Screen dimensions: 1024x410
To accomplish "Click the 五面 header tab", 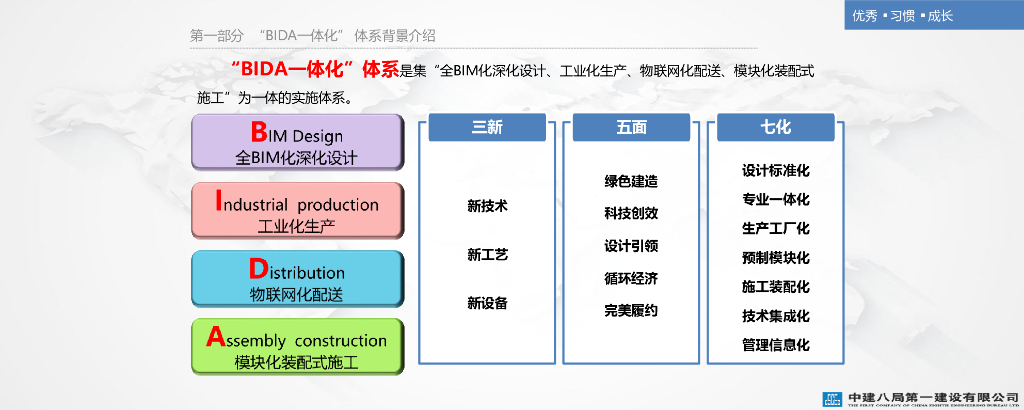I will point(631,127).
